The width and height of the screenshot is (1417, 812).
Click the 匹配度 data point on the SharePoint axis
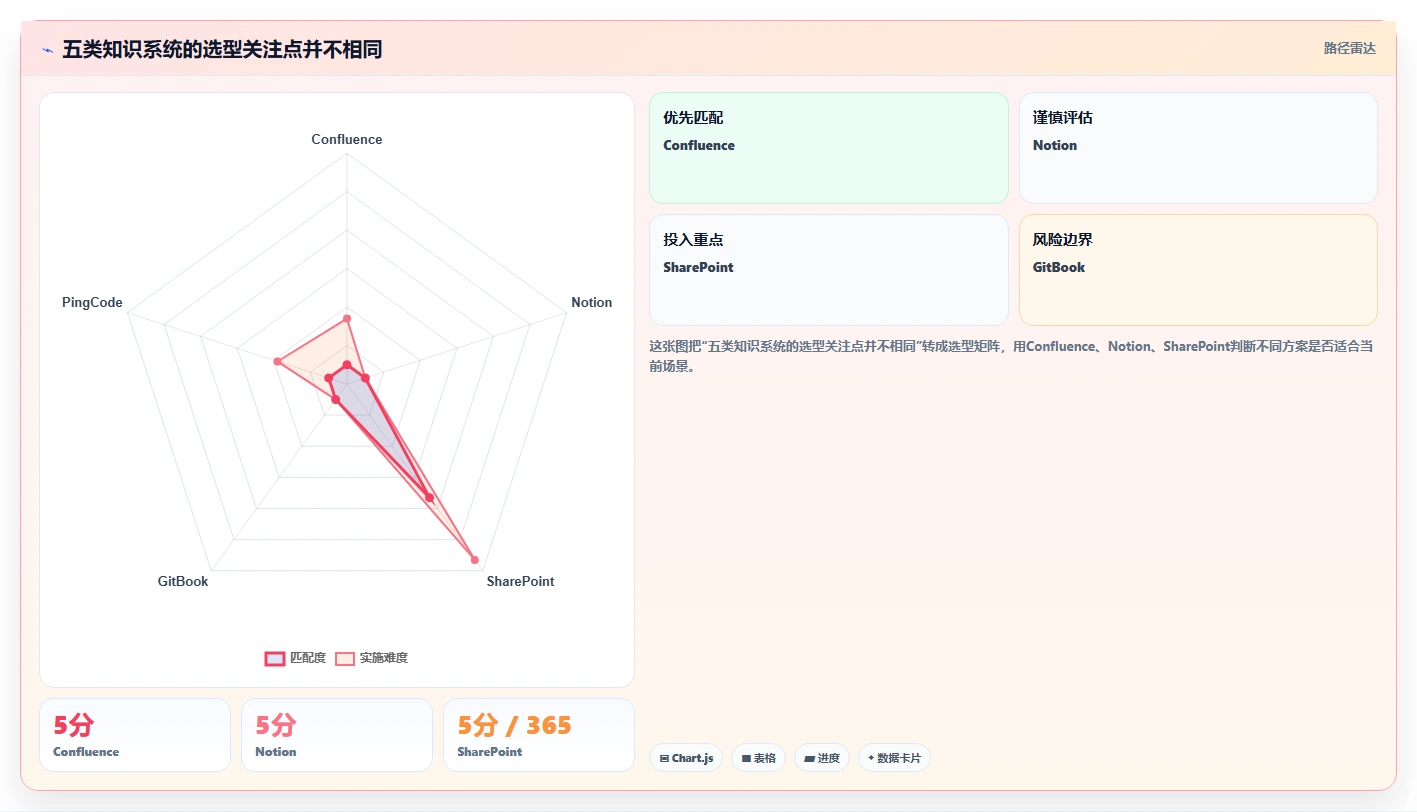click(430, 497)
